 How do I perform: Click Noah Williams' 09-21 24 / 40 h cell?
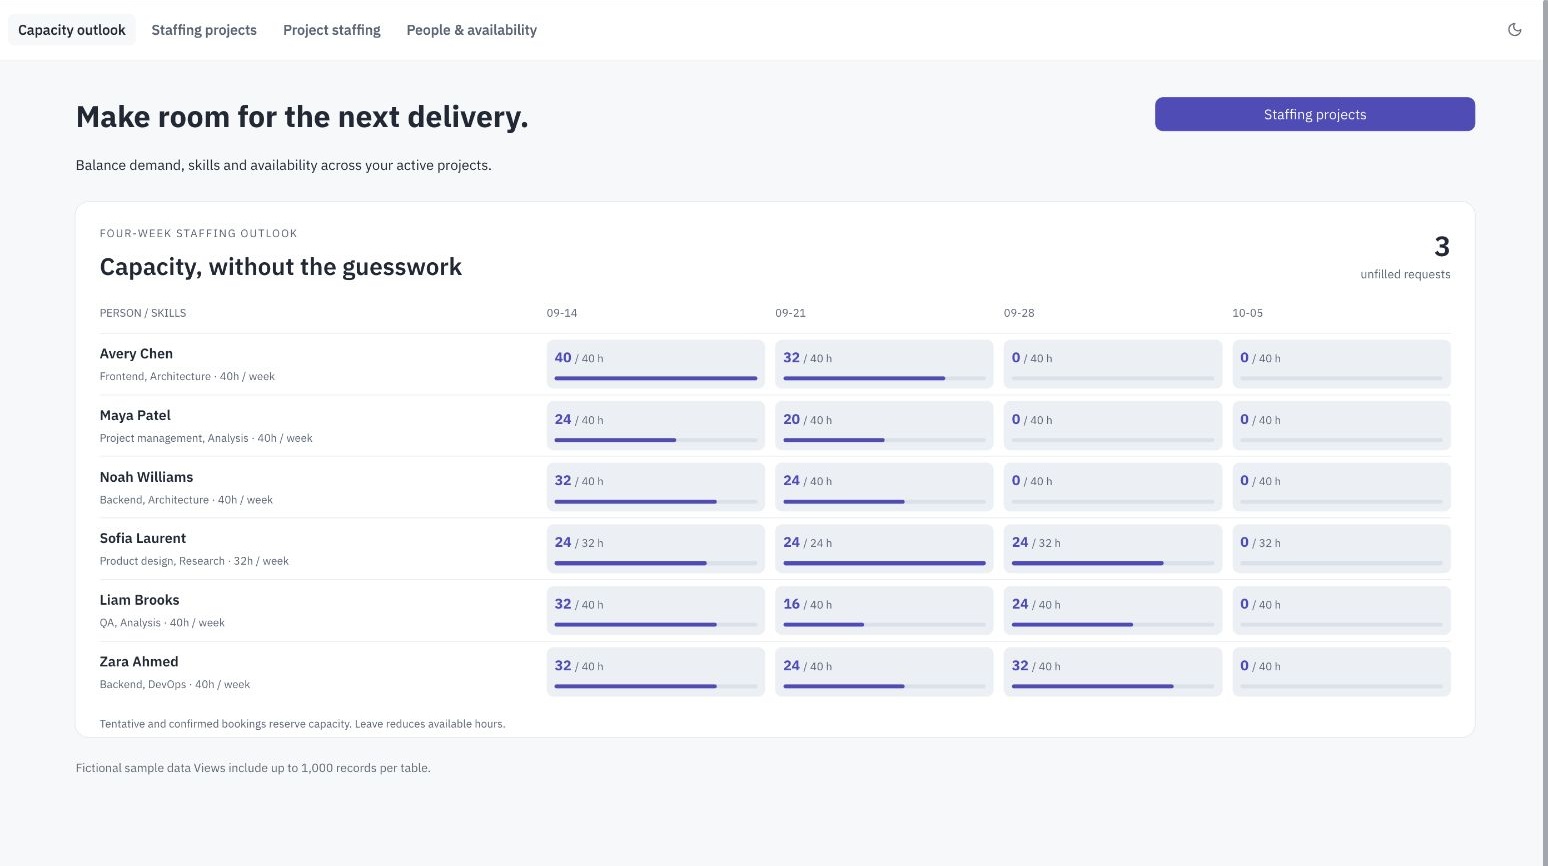tap(885, 487)
